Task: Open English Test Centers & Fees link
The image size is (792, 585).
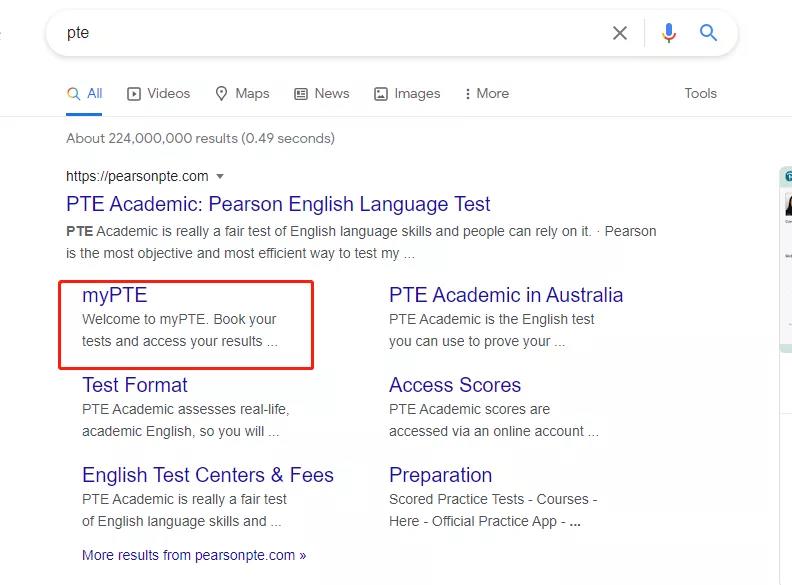Action: [207, 474]
